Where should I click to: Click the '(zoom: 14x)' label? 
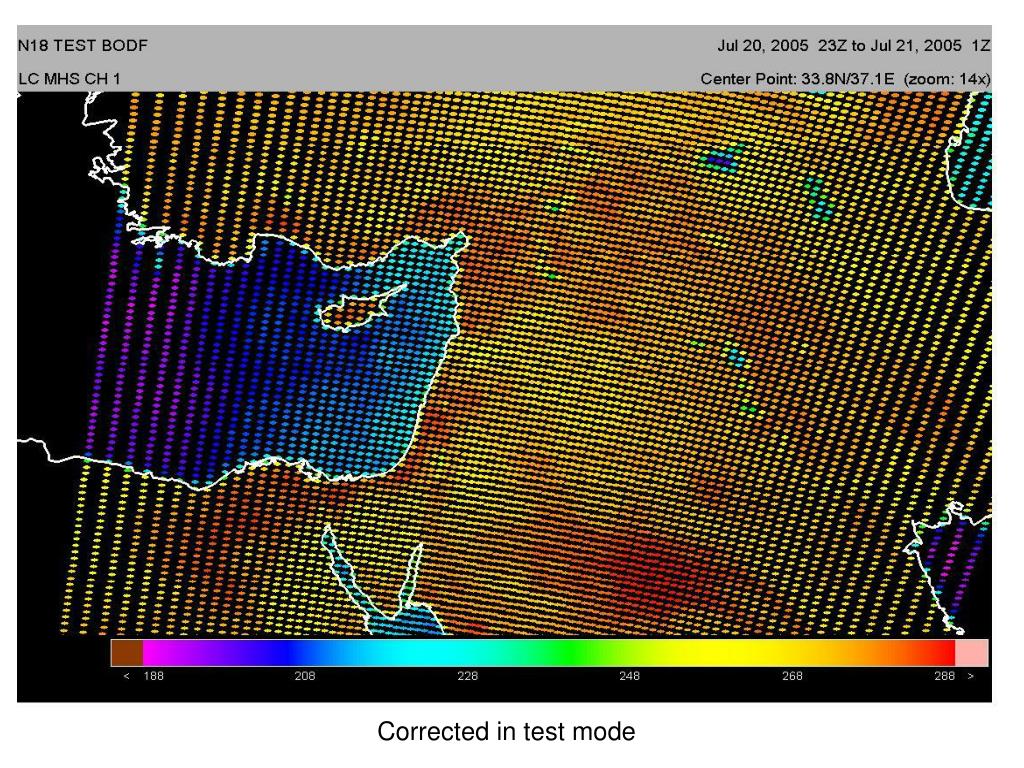[947, 79]
